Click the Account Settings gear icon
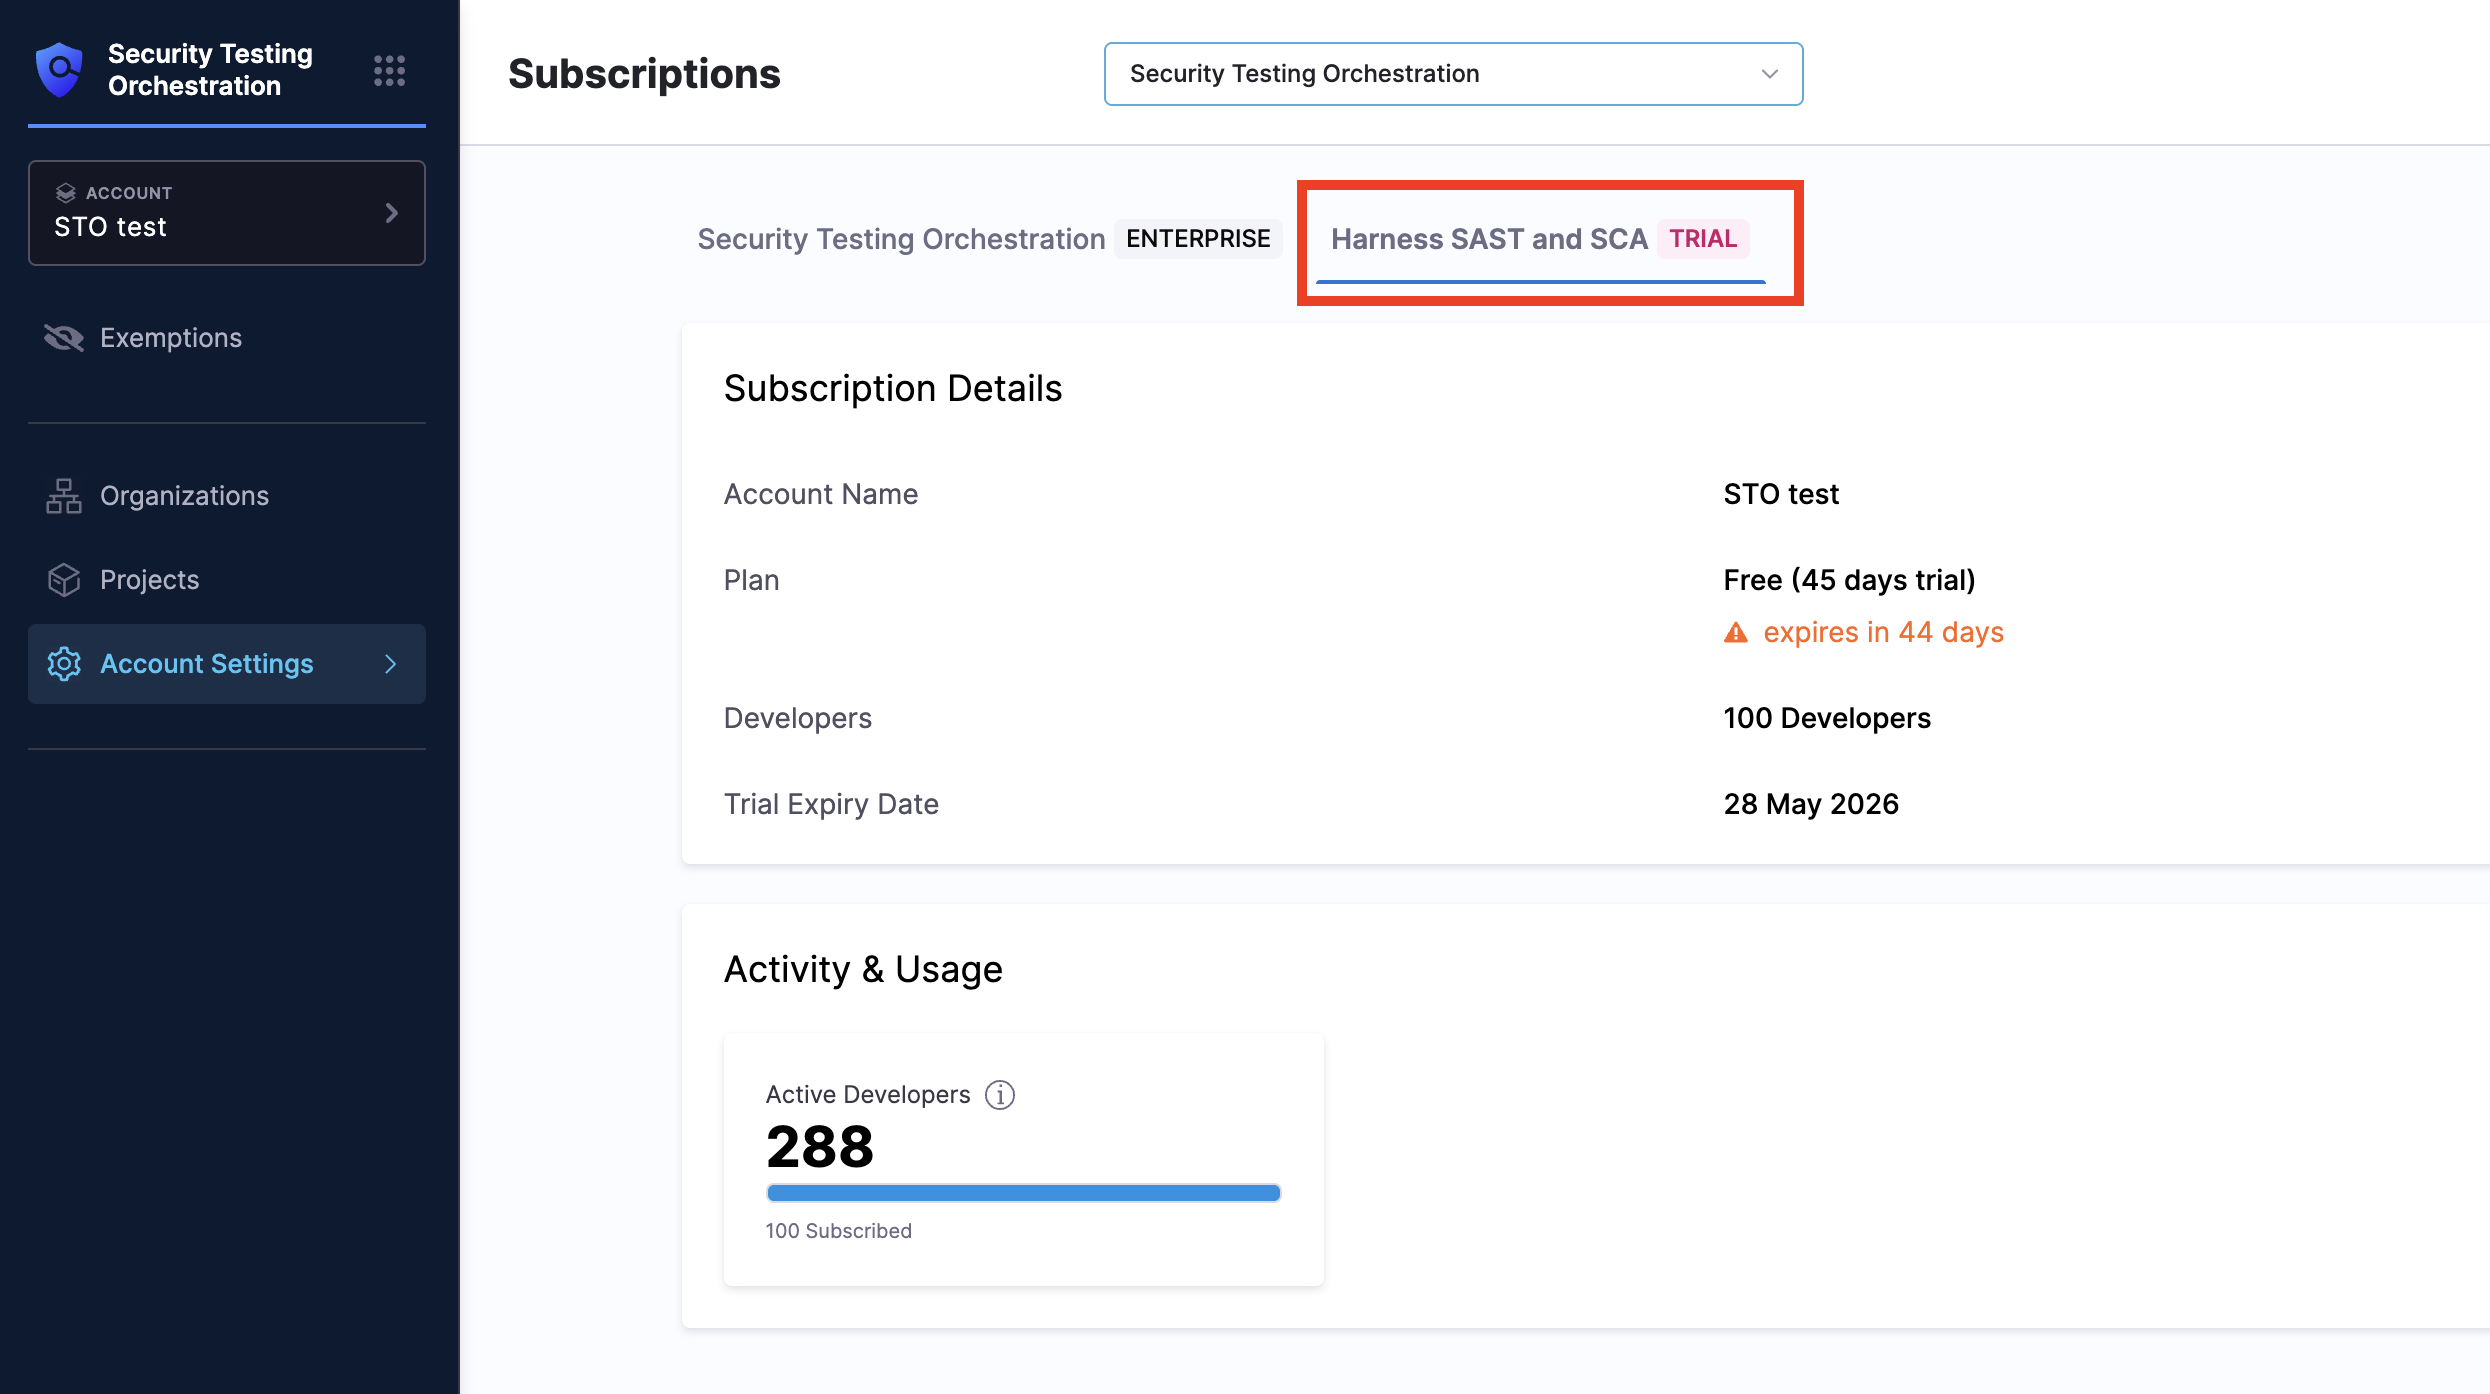This screenshot has height=1394, width=2490. [63, 664]
